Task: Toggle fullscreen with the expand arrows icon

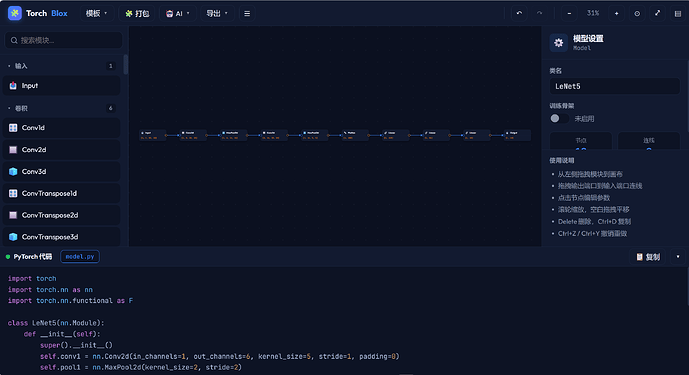Action: coord(657,13)
